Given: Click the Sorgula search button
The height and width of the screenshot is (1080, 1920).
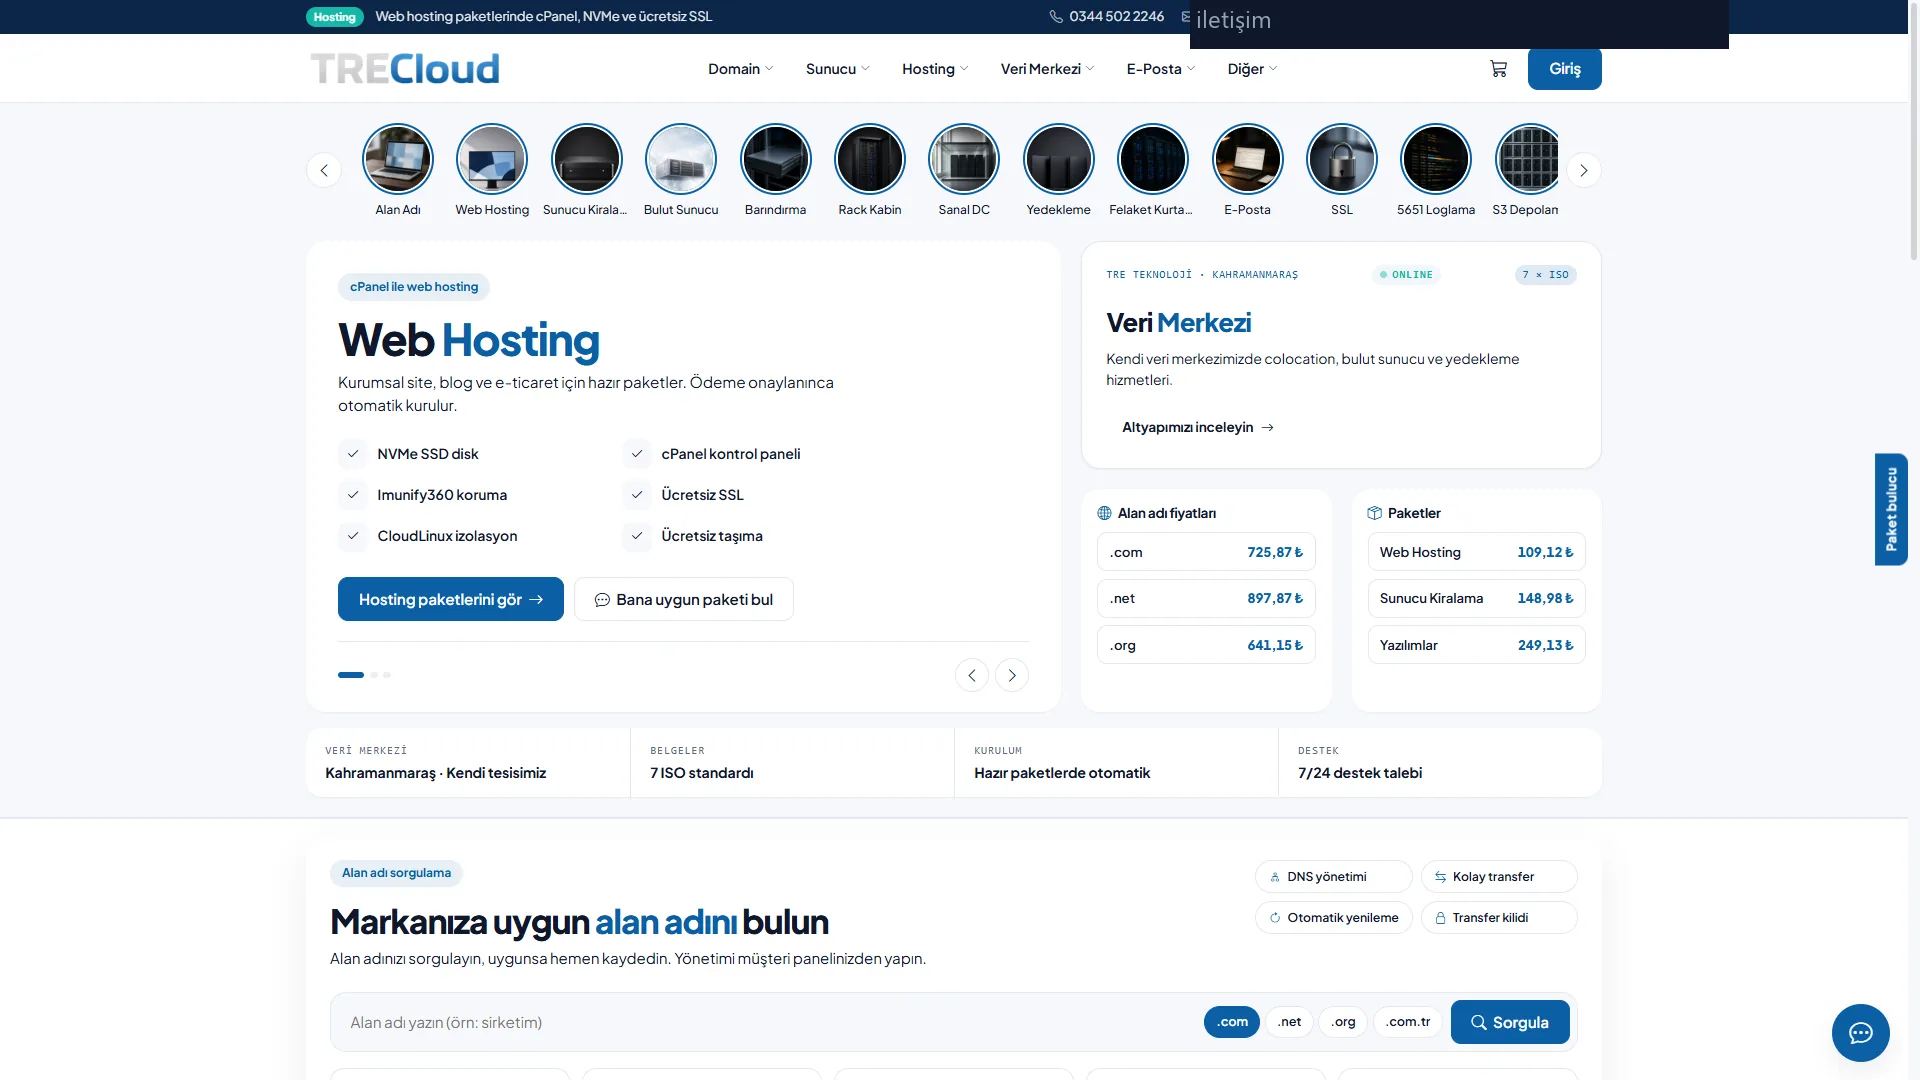Looking at the screenshot, I should (1510, 1022).
